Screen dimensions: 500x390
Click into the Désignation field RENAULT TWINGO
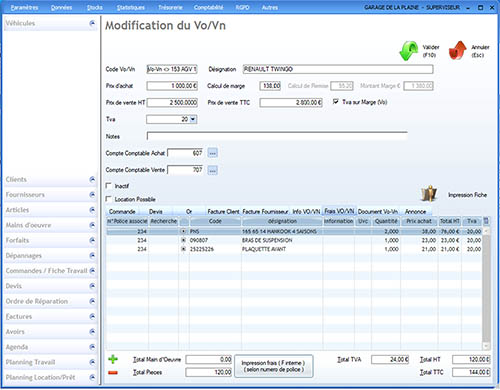(338, 69)
